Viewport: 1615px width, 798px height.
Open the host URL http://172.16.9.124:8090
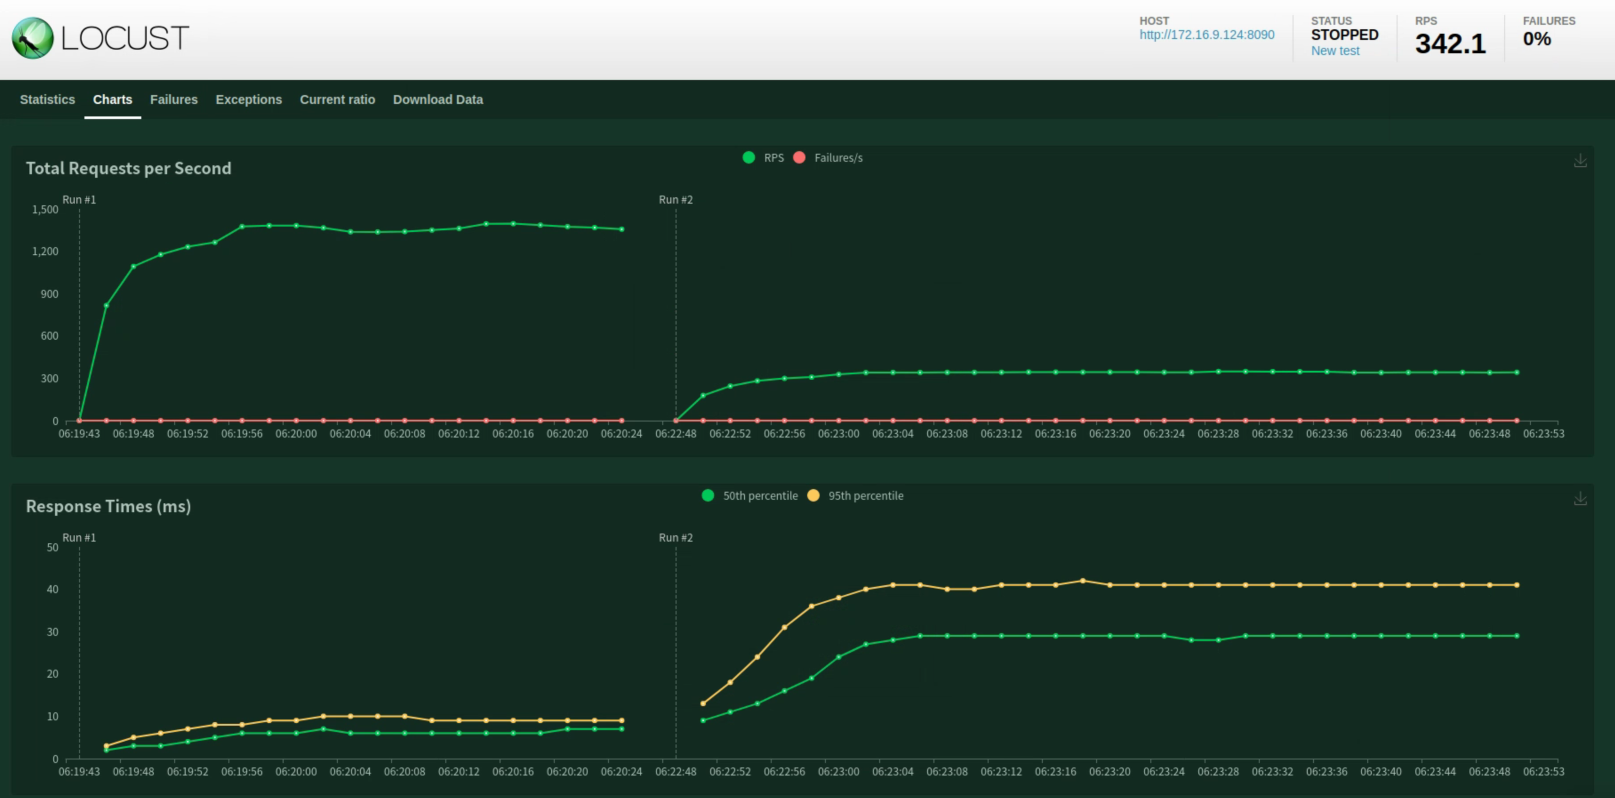[x=1207, y=35]
